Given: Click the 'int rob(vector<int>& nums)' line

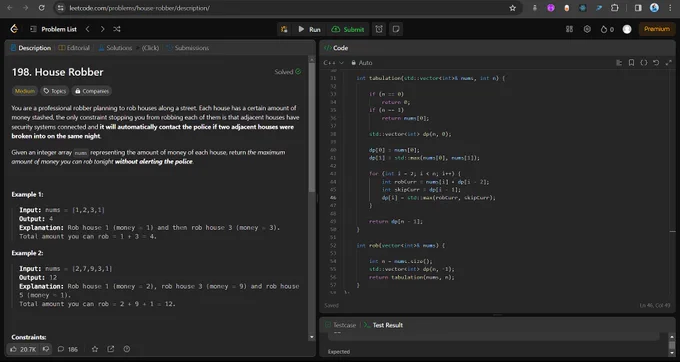Looking at the screenshot, I should tap(400, 245).
